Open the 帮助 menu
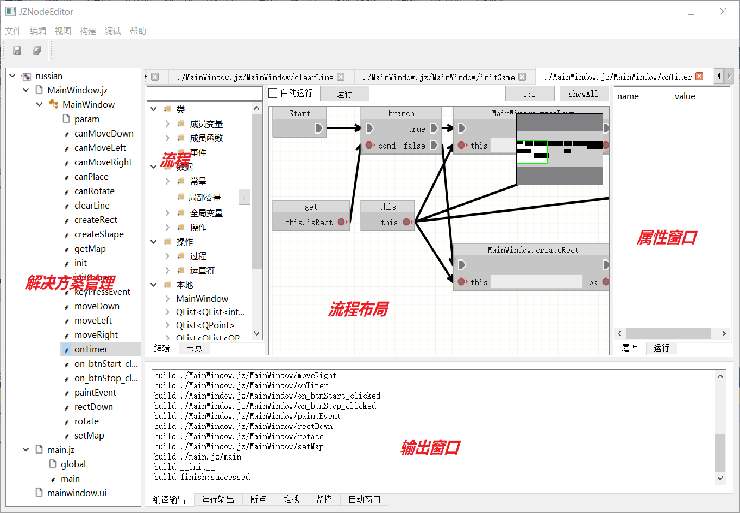The width and height of the screenshot is (740, 513). click(x=138, y=31)
